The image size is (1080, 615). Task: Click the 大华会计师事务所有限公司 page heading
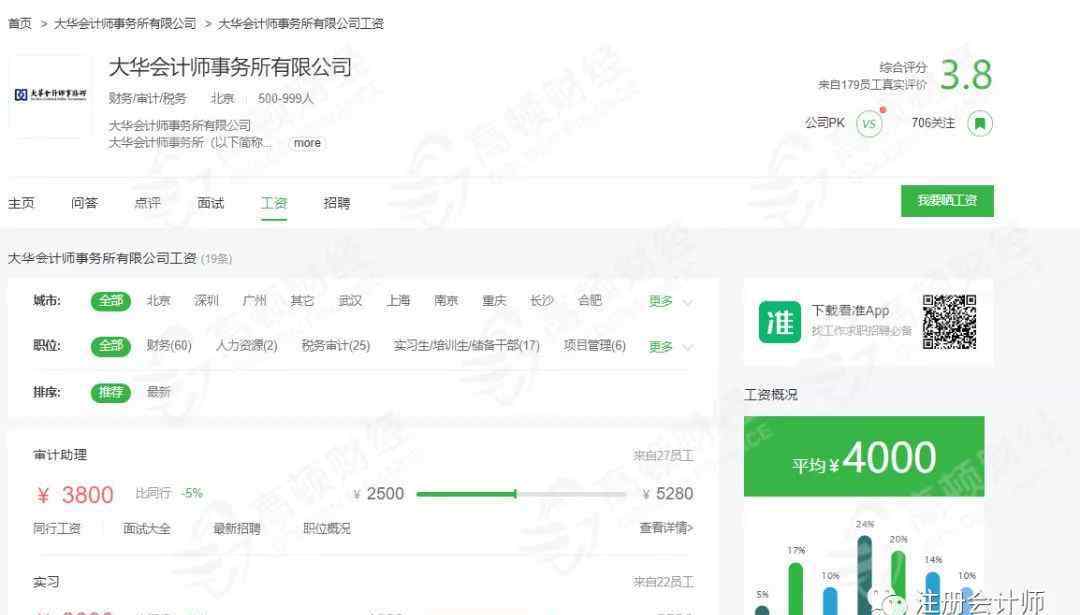click(x=230, y=67)
